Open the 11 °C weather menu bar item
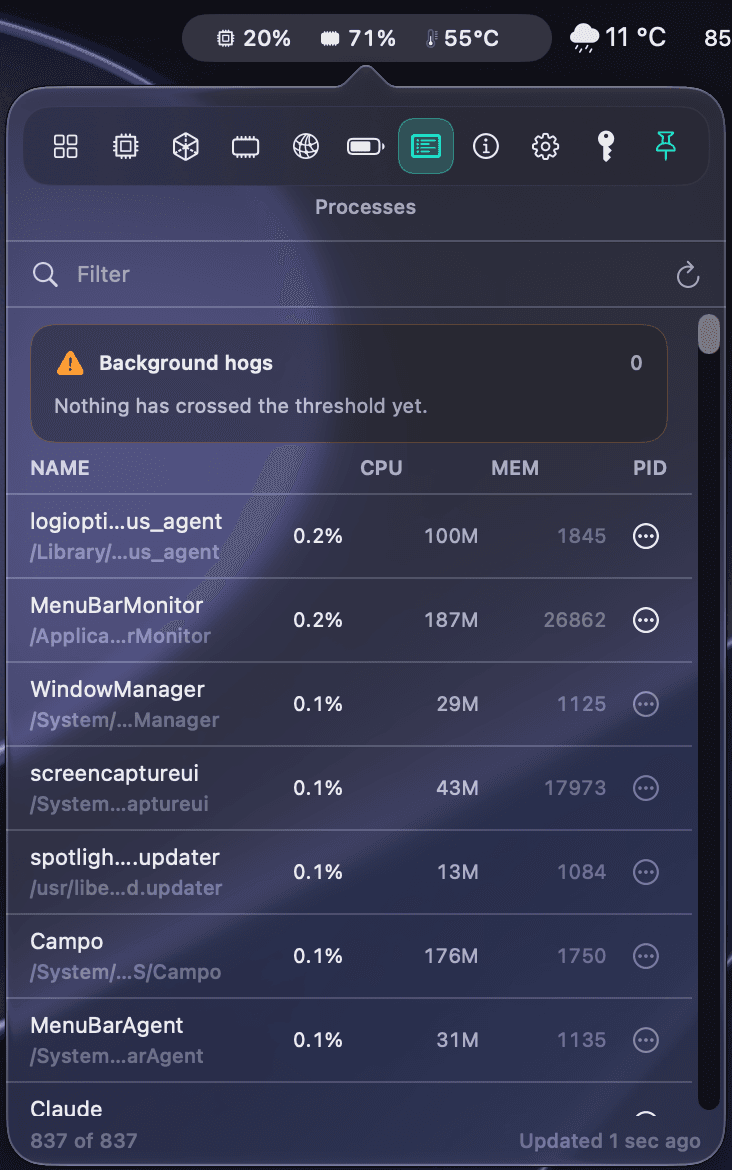Image resolution: width=732 pixels, height=1170 pixels. coord(618,37)
